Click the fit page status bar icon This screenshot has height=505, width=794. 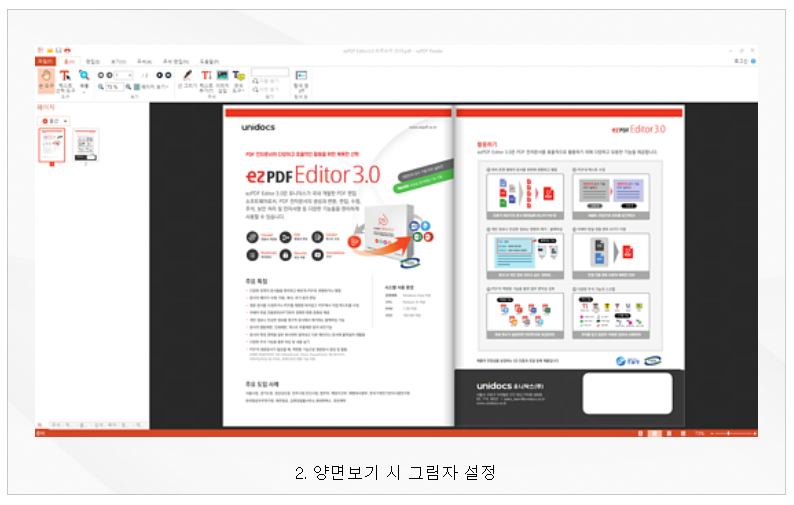(669, 434)
